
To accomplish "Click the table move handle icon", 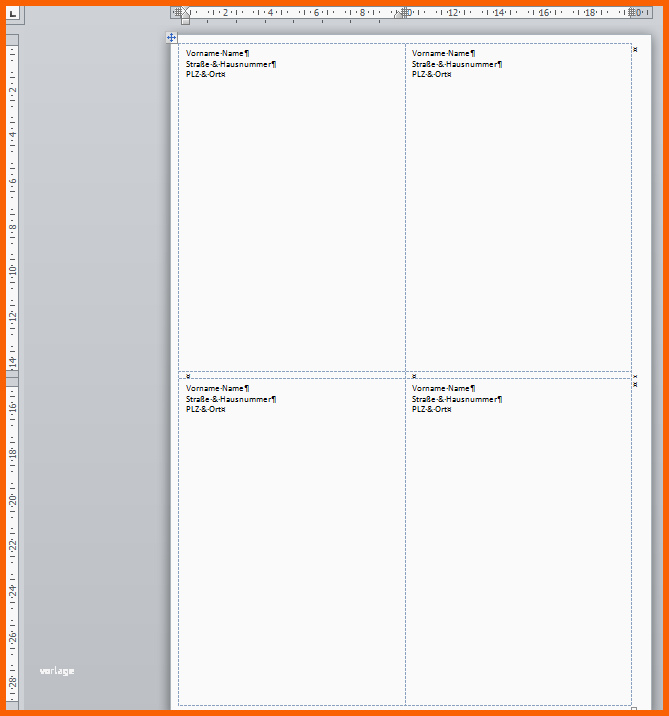I will click(171, 37).
